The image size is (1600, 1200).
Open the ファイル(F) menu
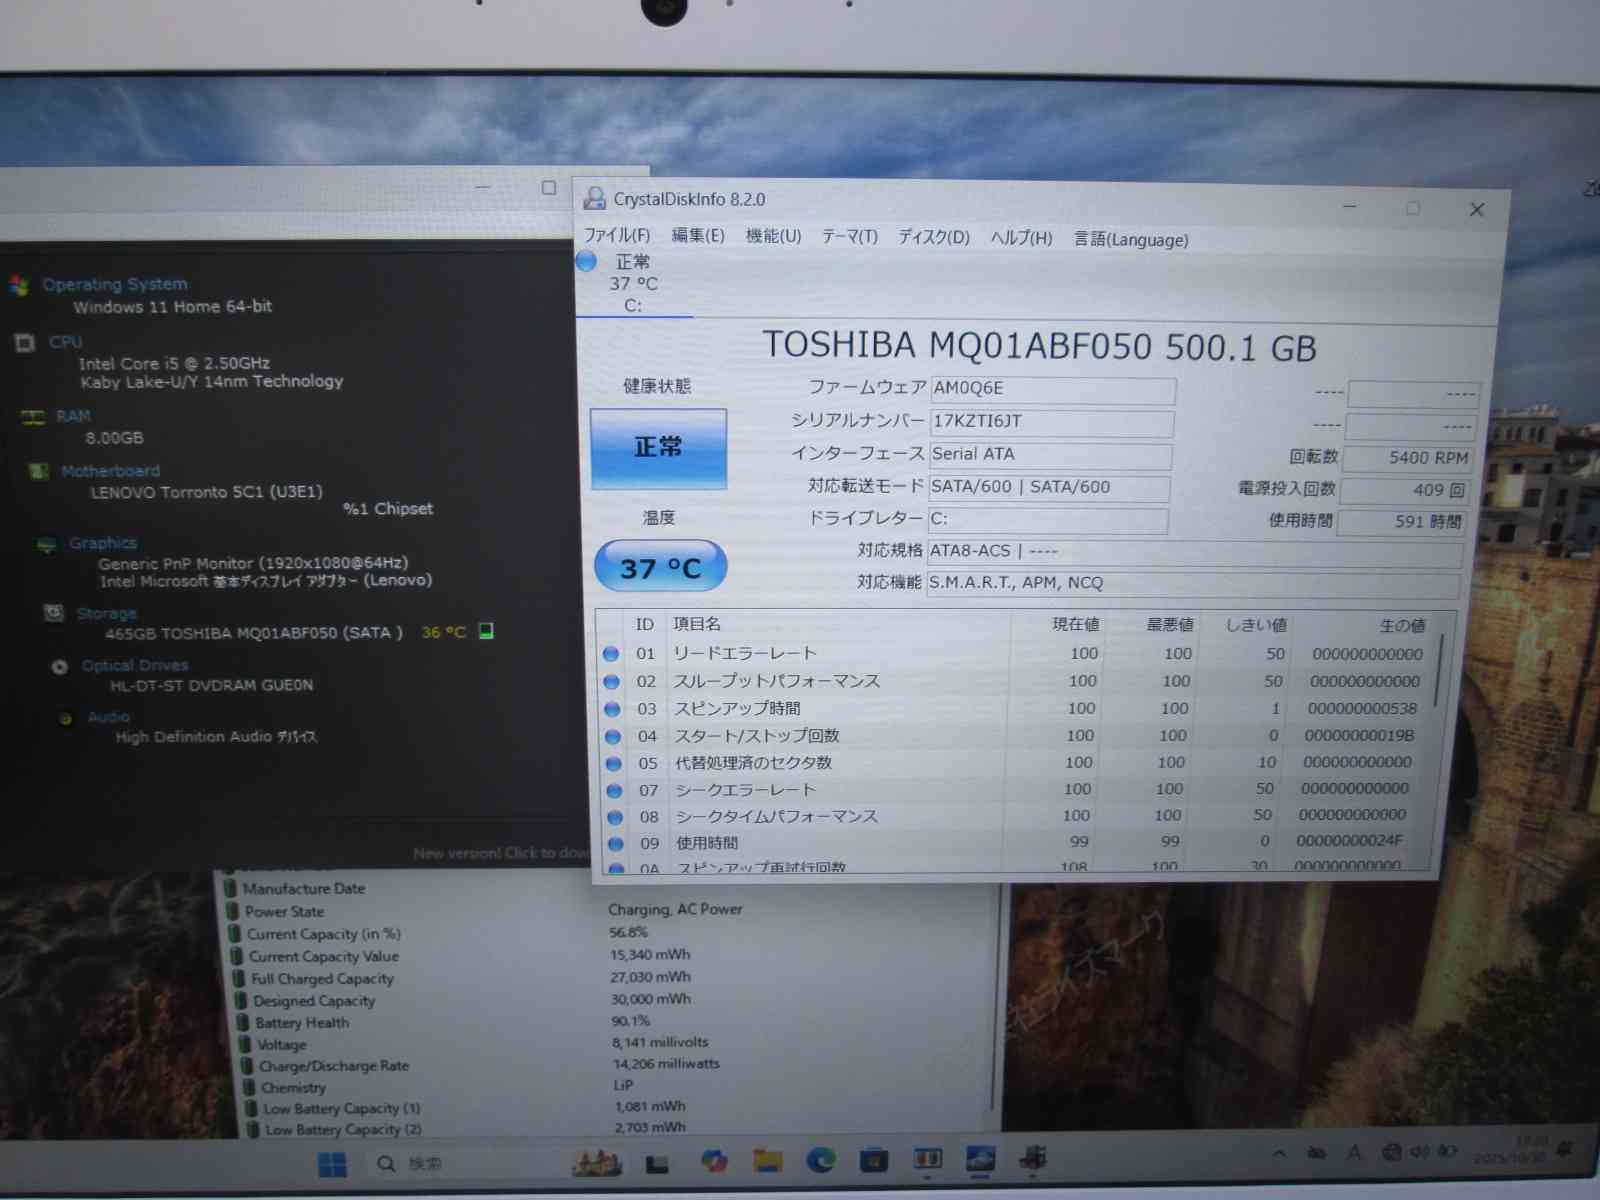tap(616, 235)
